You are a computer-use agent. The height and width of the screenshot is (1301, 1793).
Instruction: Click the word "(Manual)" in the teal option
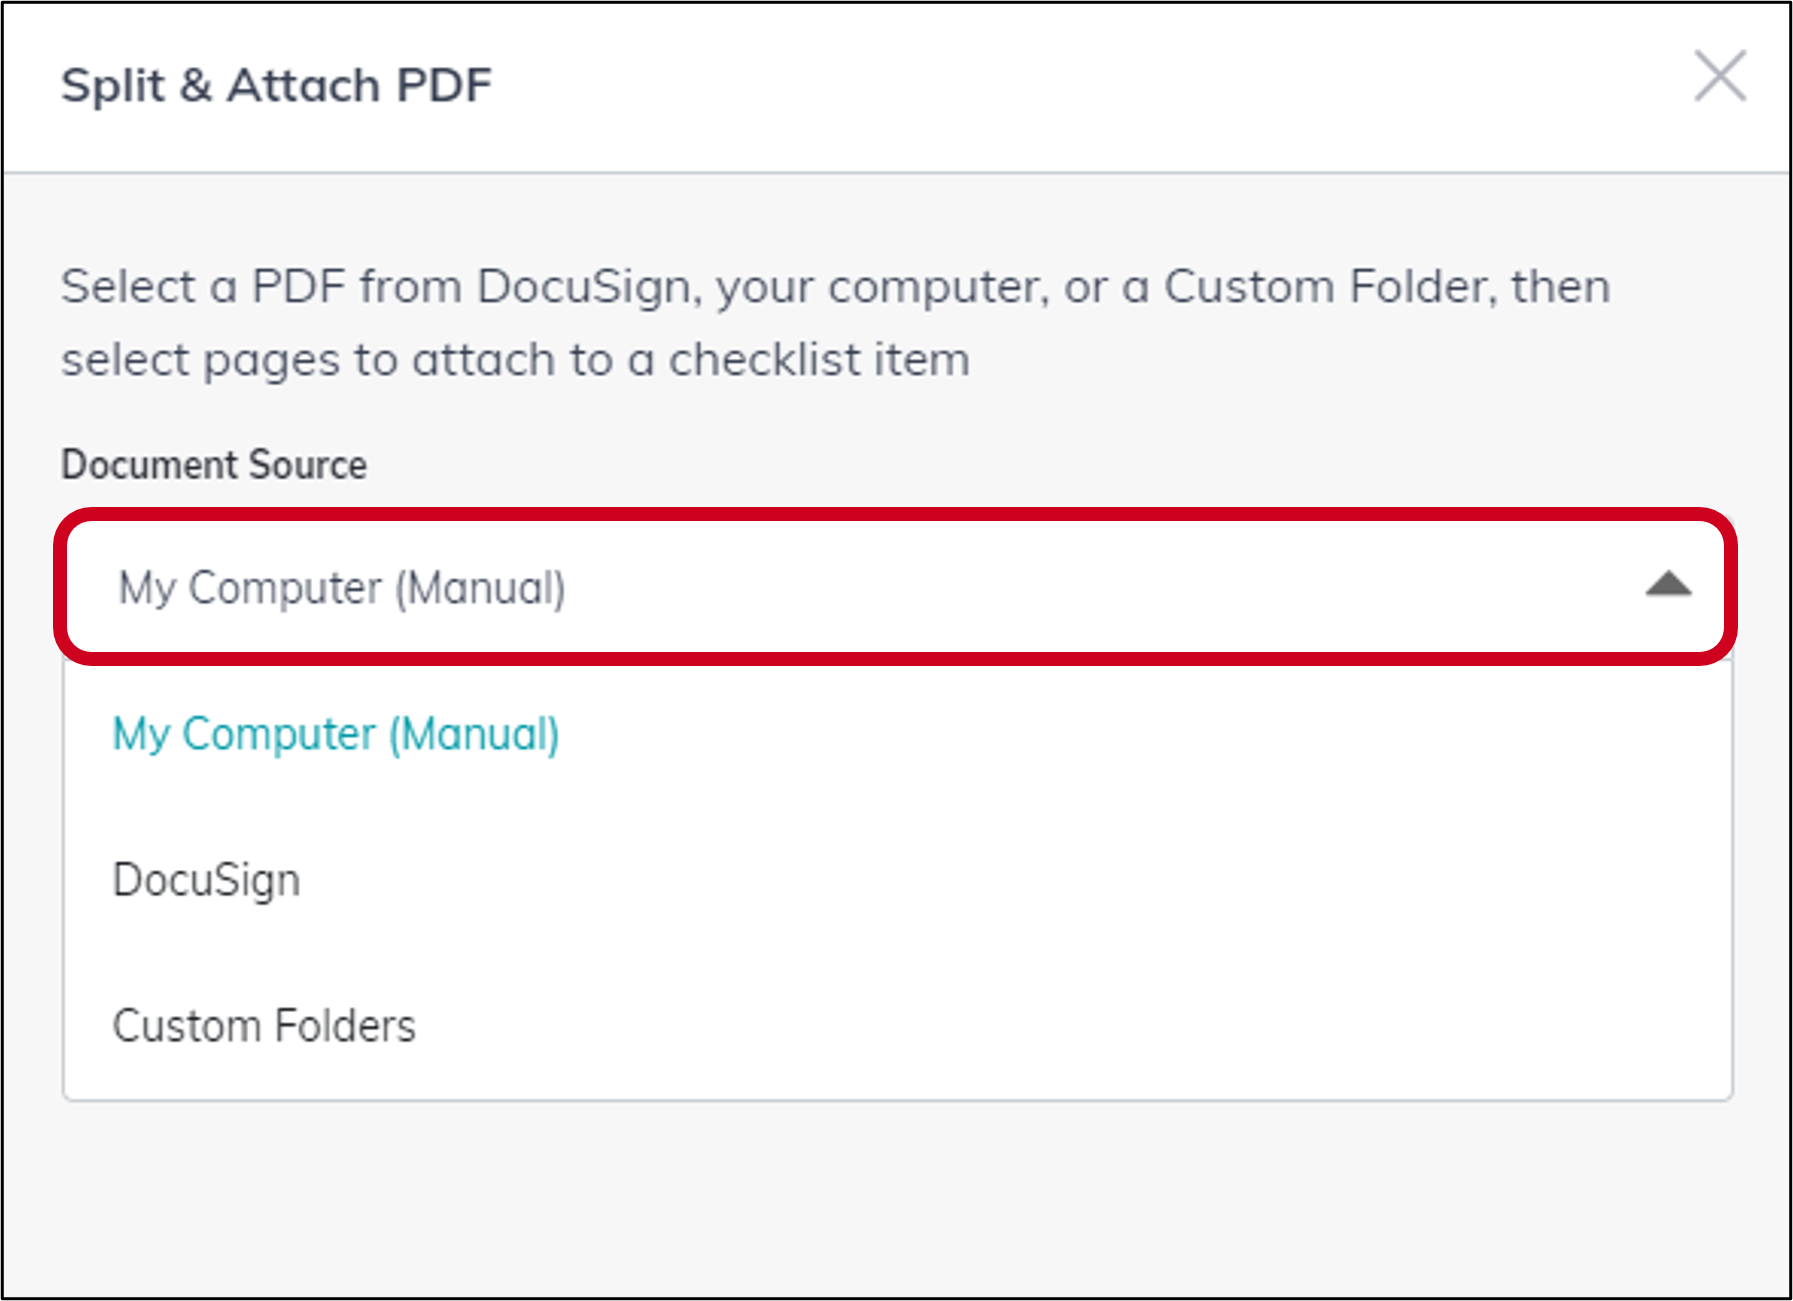pos(474,736)
